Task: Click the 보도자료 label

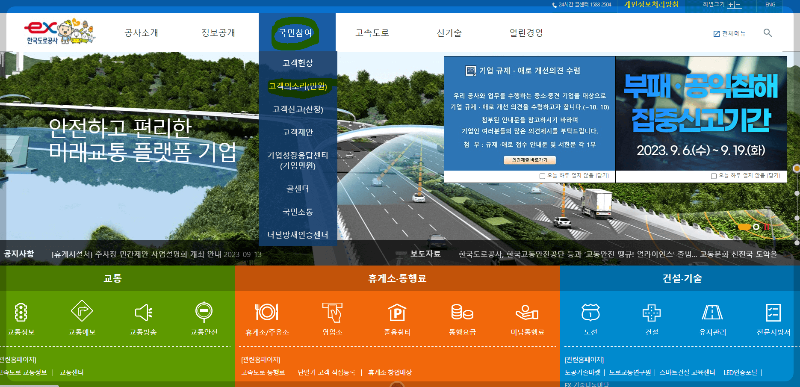Action: (426, 253)
